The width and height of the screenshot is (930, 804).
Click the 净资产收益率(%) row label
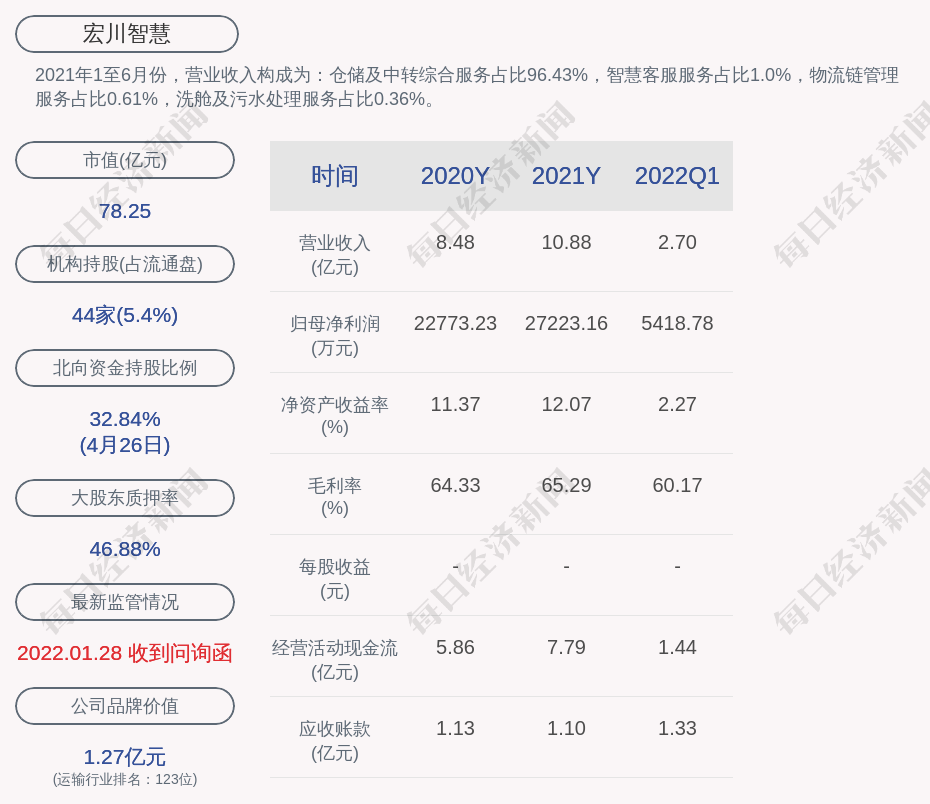[x=335, y=416]
